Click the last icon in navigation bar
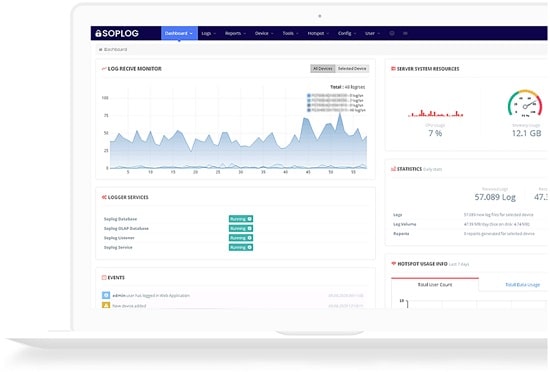The image size is (550, 372). [x=405, y=33]
